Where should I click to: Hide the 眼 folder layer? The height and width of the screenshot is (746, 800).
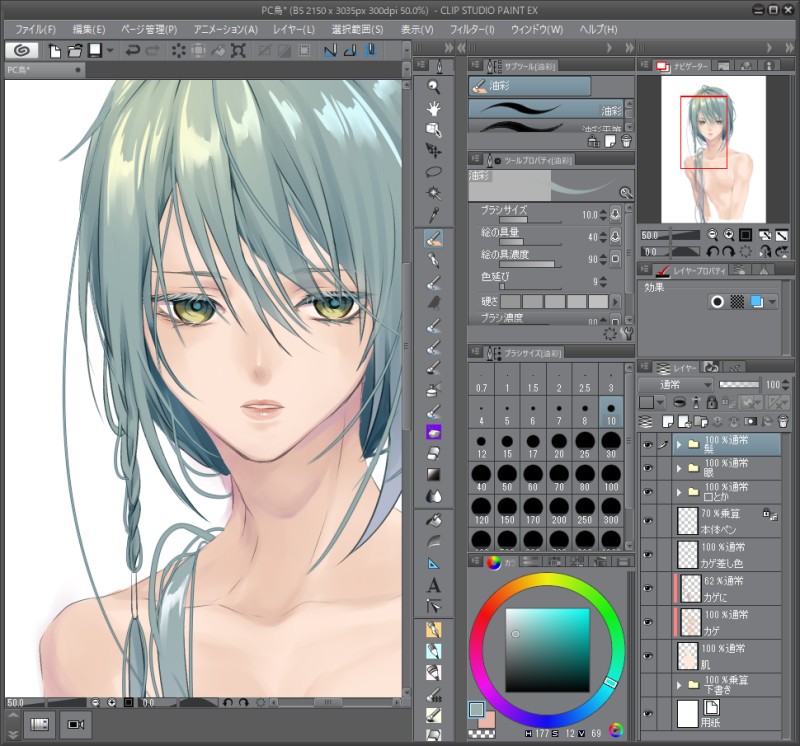[648, 468]
